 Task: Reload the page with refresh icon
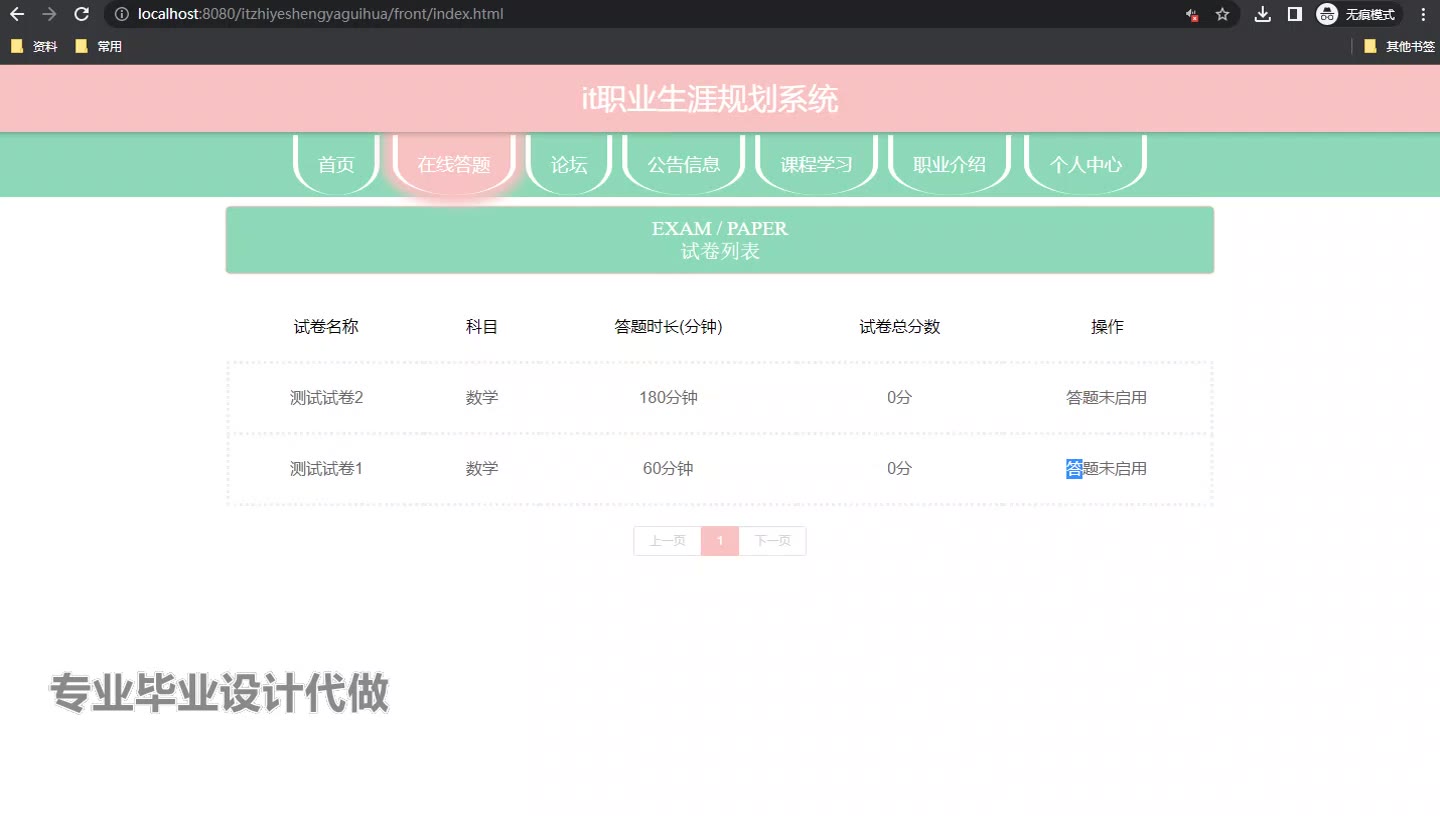[82, 14]
